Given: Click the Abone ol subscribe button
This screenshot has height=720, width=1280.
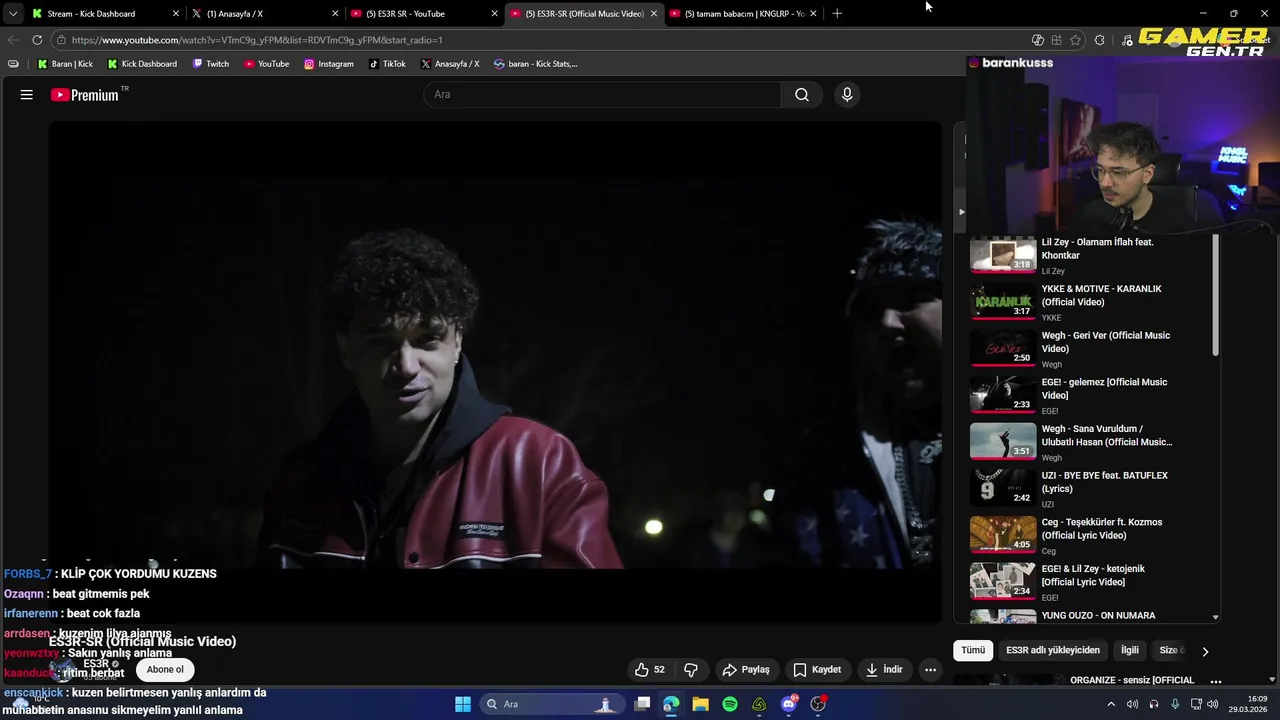Looking at the screenshot, I should (x=165, y=670).
